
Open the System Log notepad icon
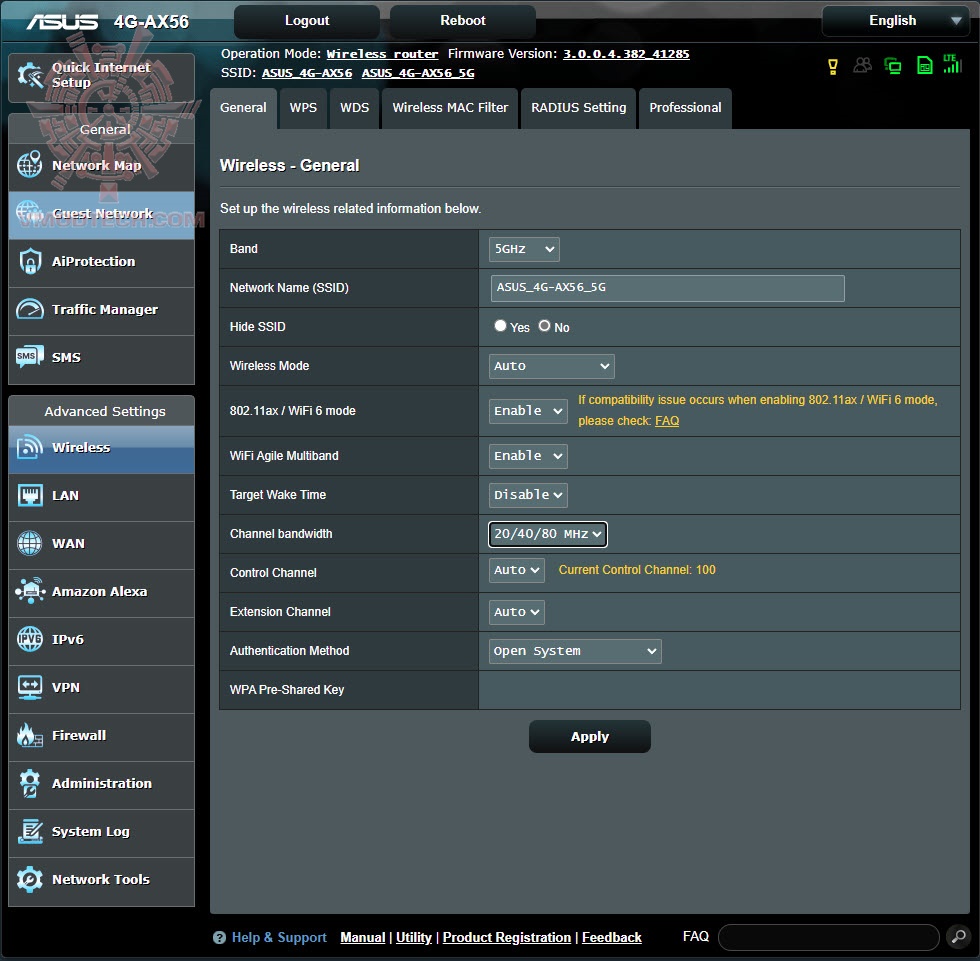pyautogui.click(x=29, y=831)
